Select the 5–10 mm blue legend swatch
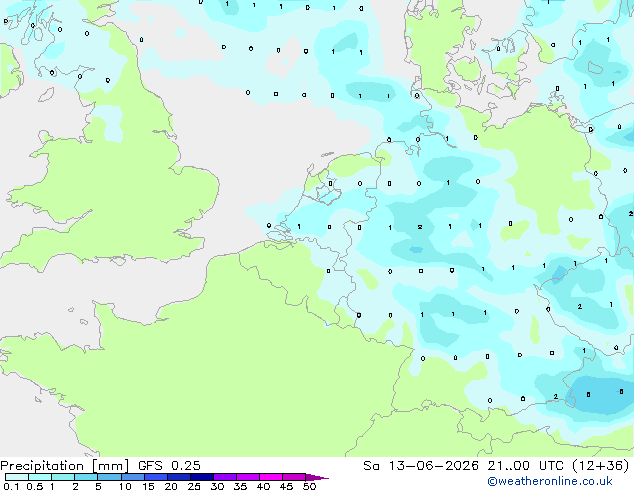Screen dimensions: 634x490 [x=110, y=477]
